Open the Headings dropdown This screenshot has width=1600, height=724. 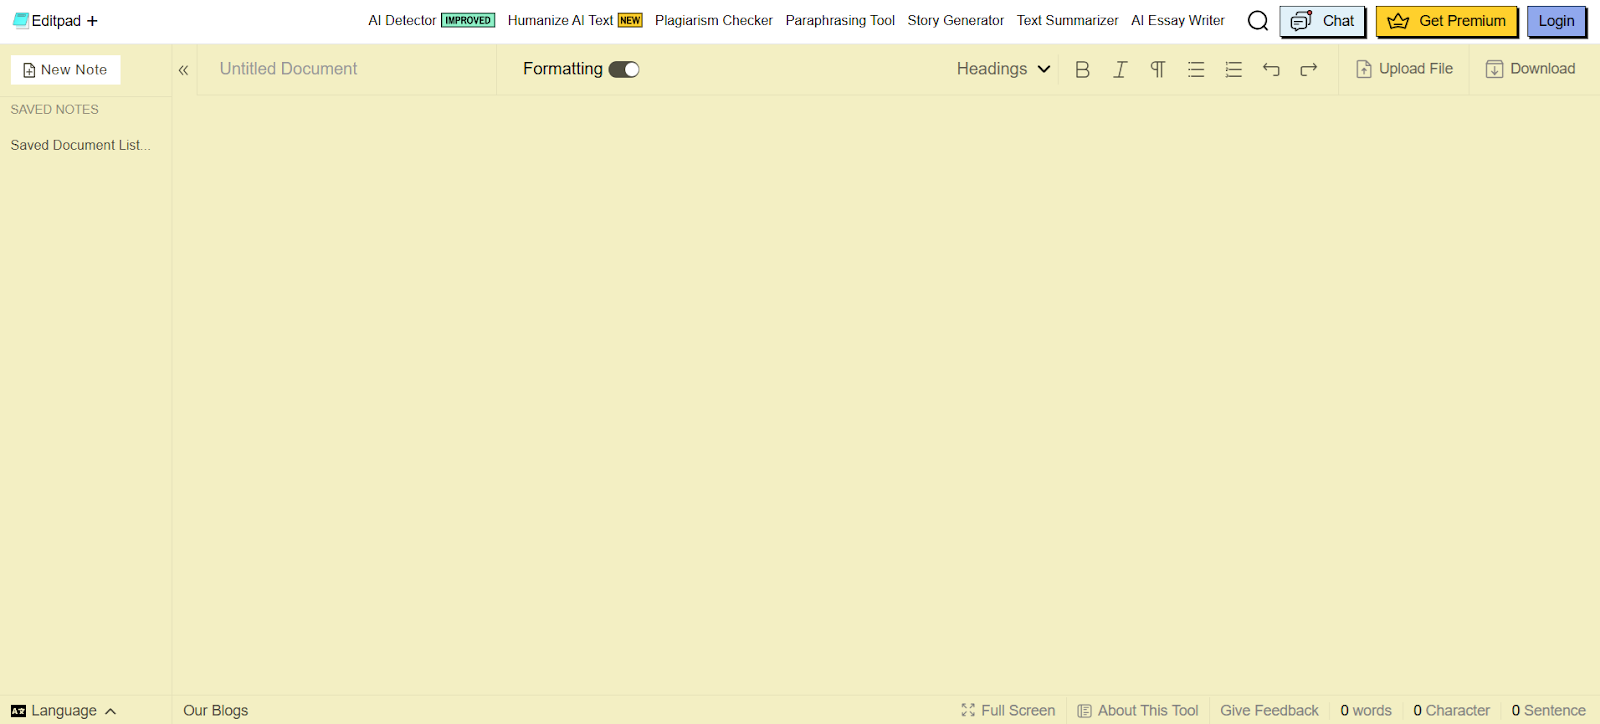[1003, 69]
